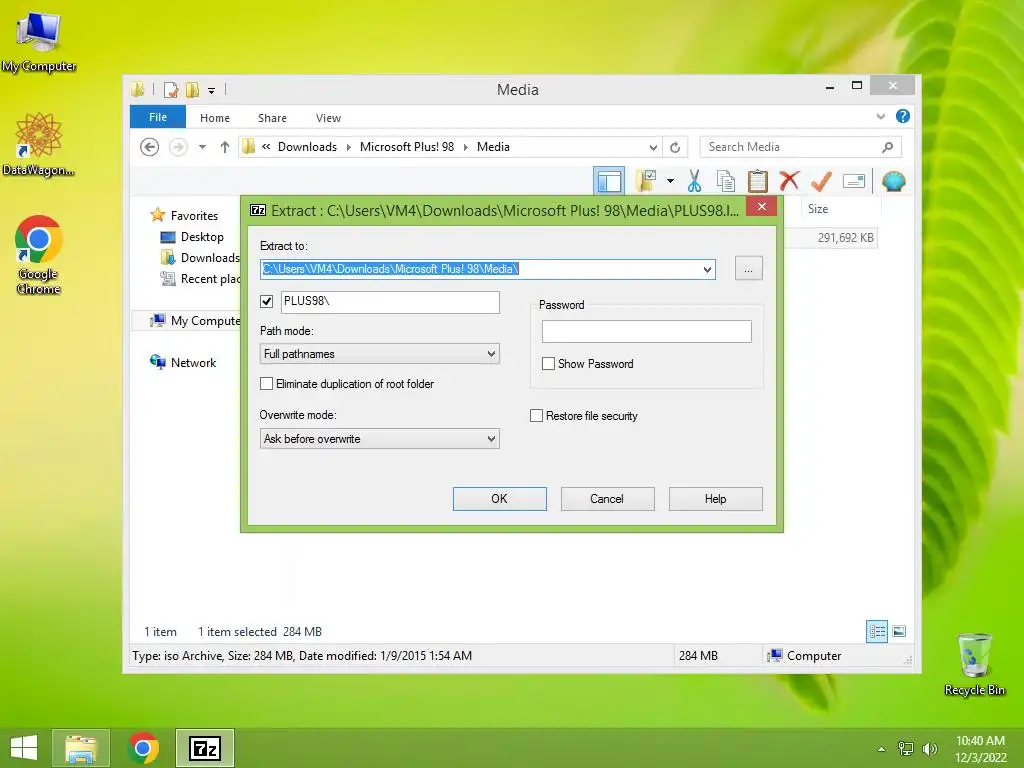Open the File menu tab
1024x768 pixels.
[x=158, y=117]
